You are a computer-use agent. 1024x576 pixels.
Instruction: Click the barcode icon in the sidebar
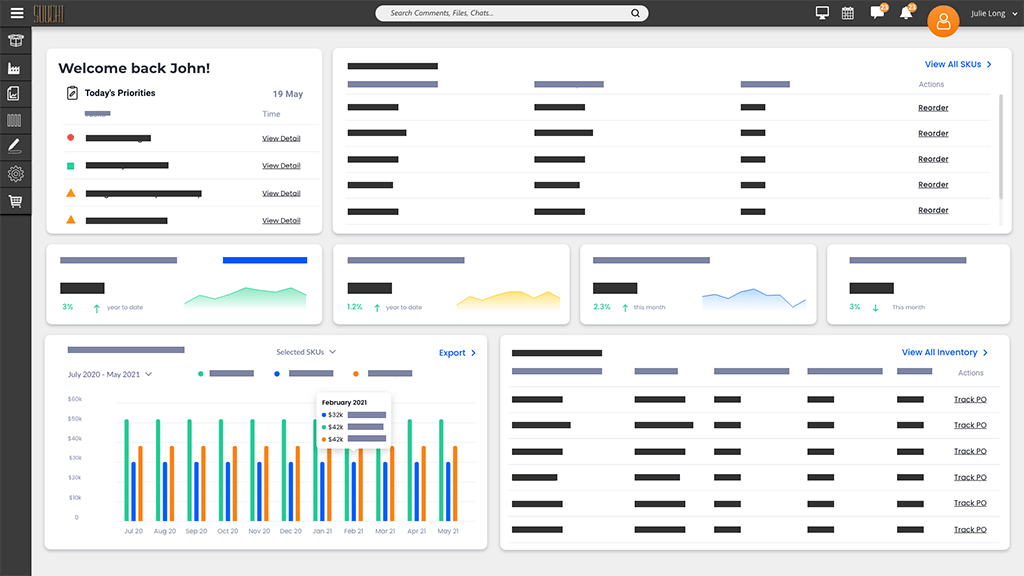pyautogui.click(x=15, y=119)
